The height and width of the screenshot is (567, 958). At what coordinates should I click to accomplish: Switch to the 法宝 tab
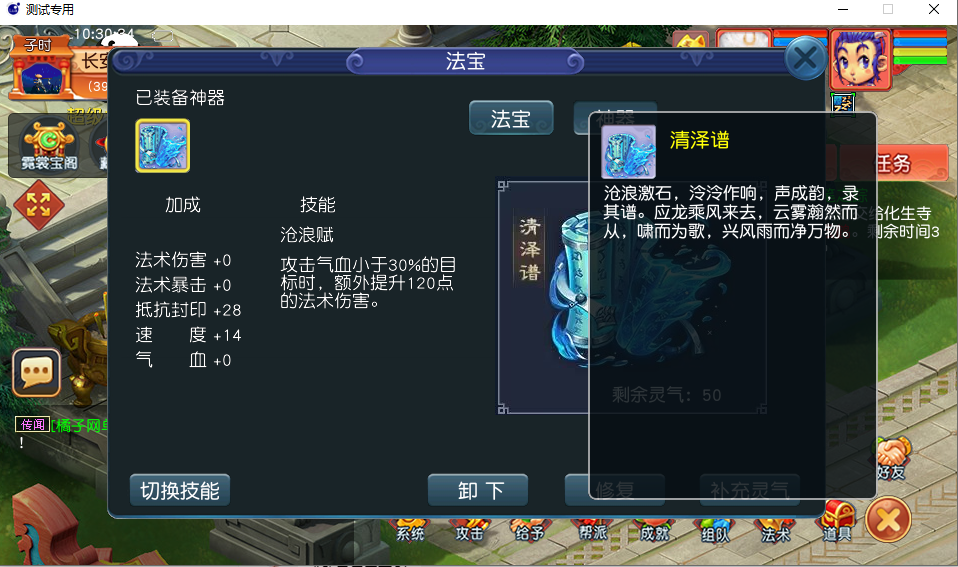[x=511, y=118]
